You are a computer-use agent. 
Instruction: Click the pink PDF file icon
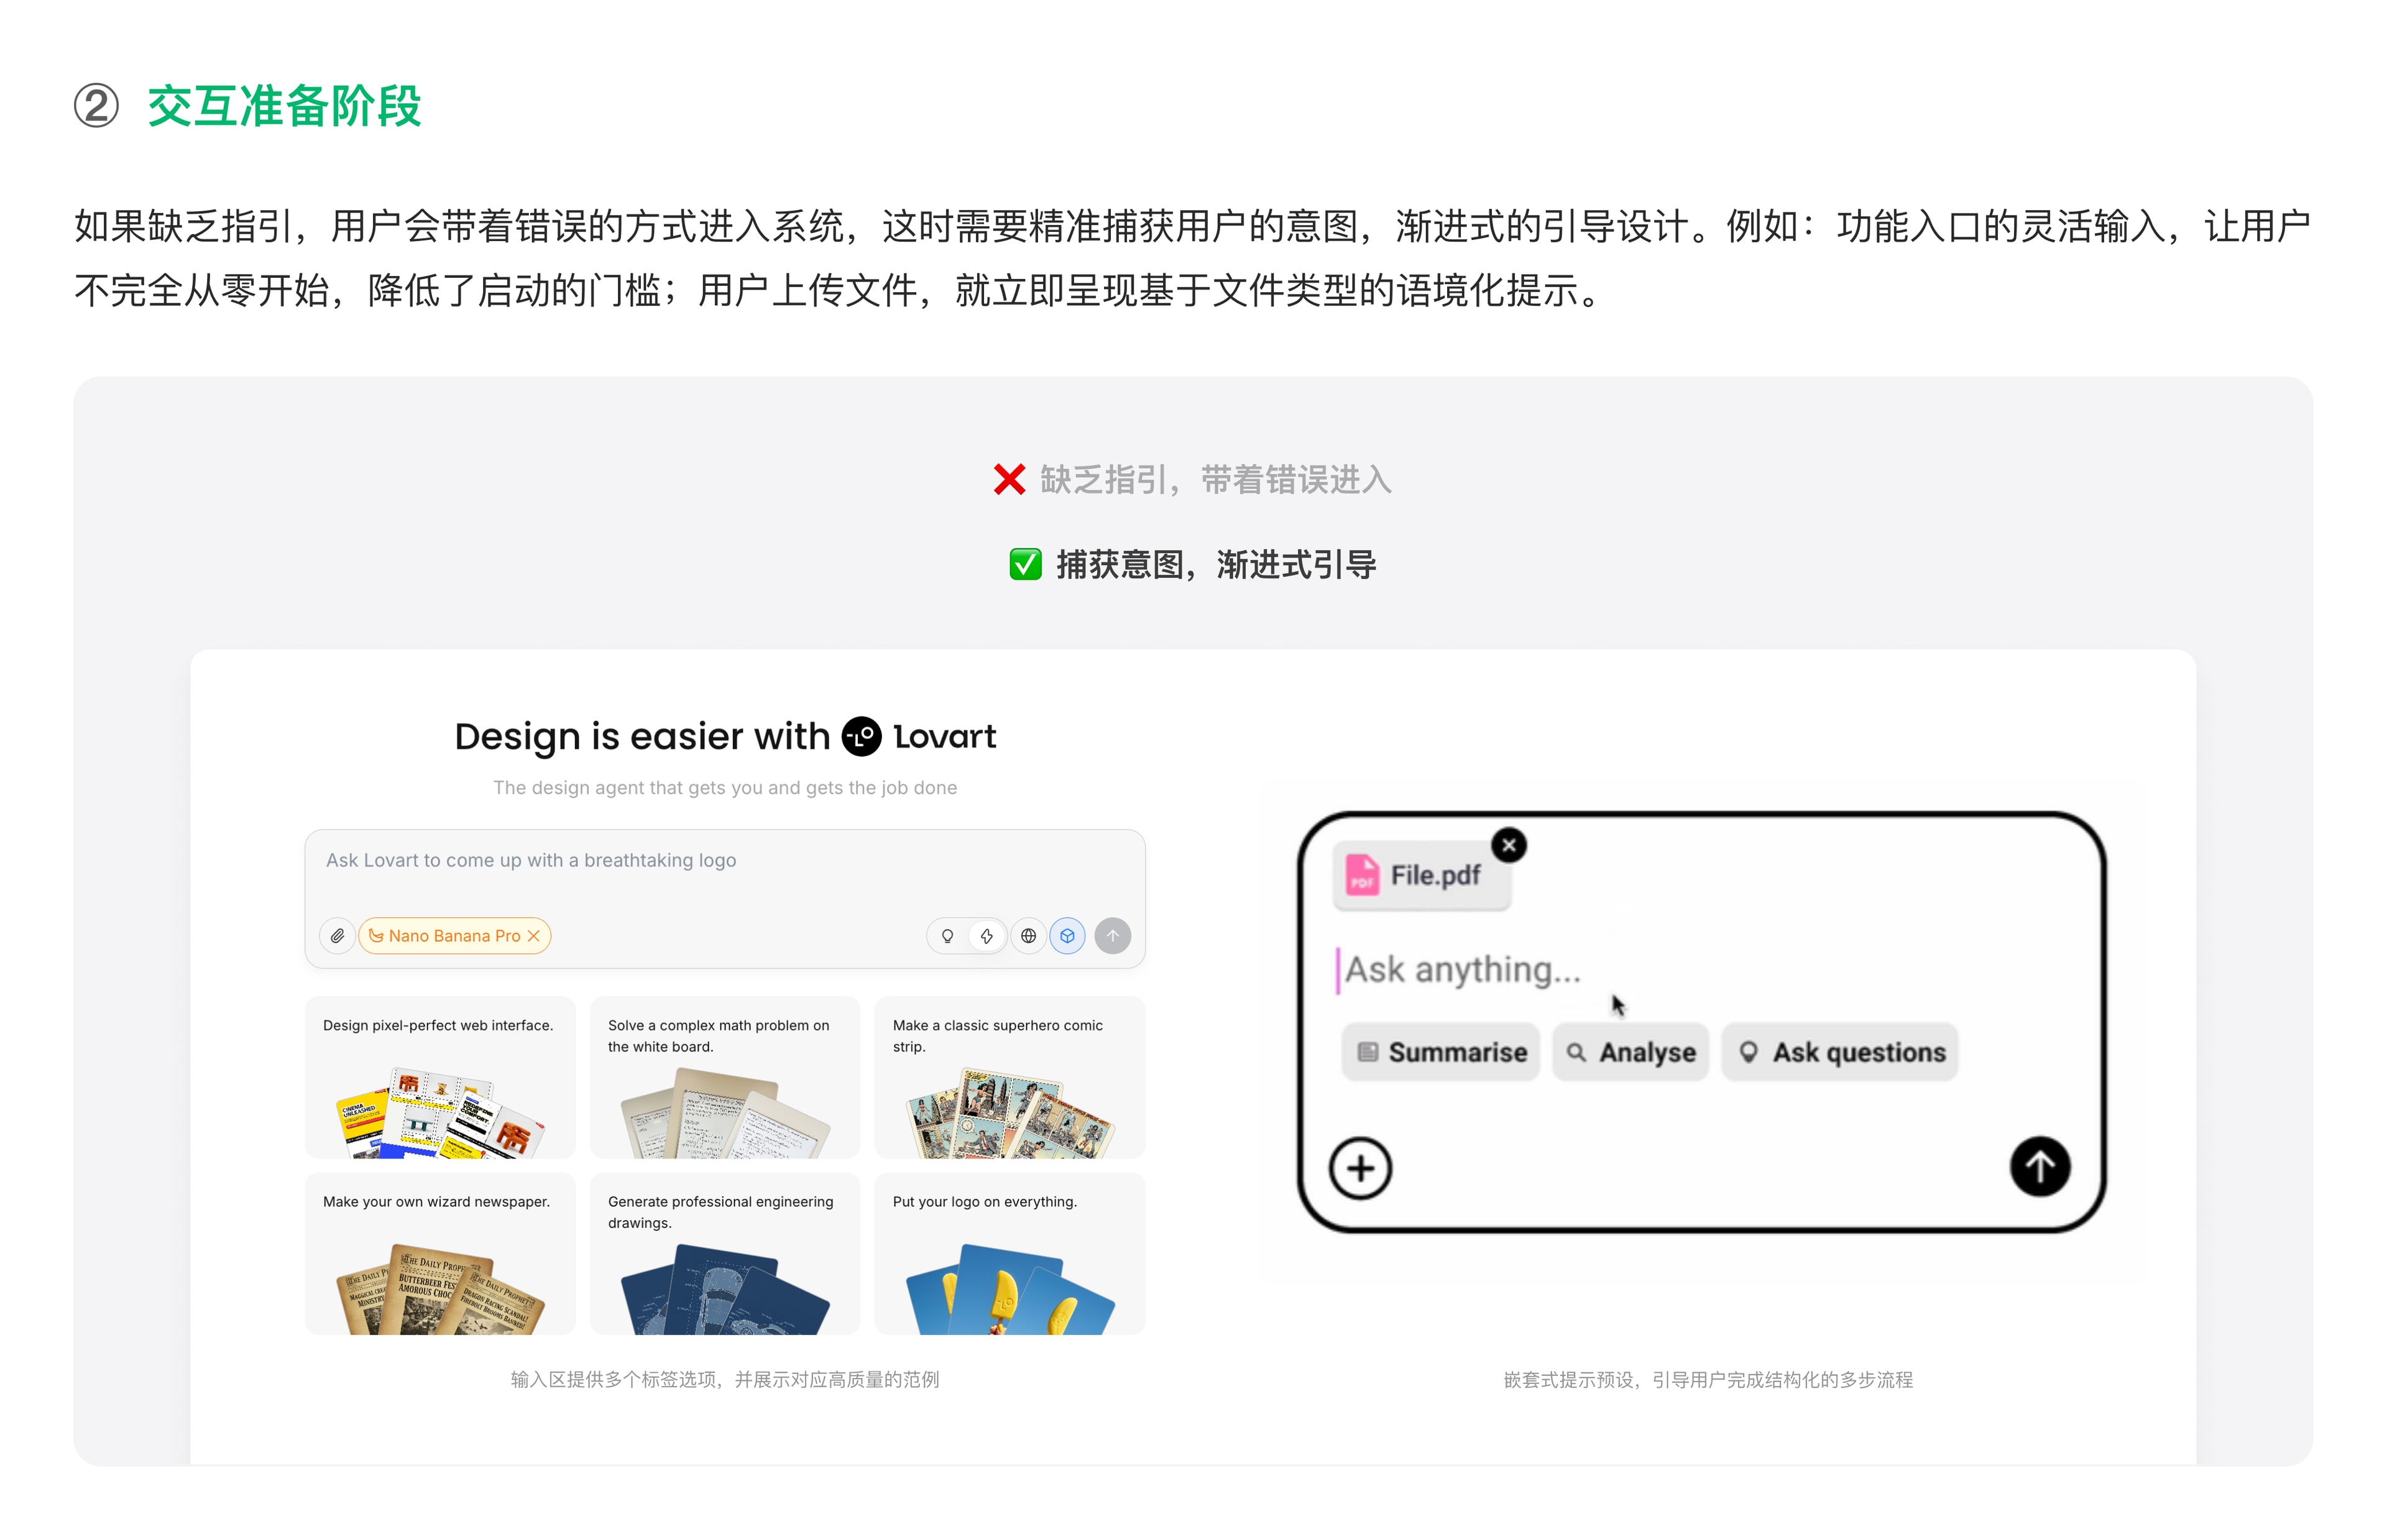tap(1361, 875)
